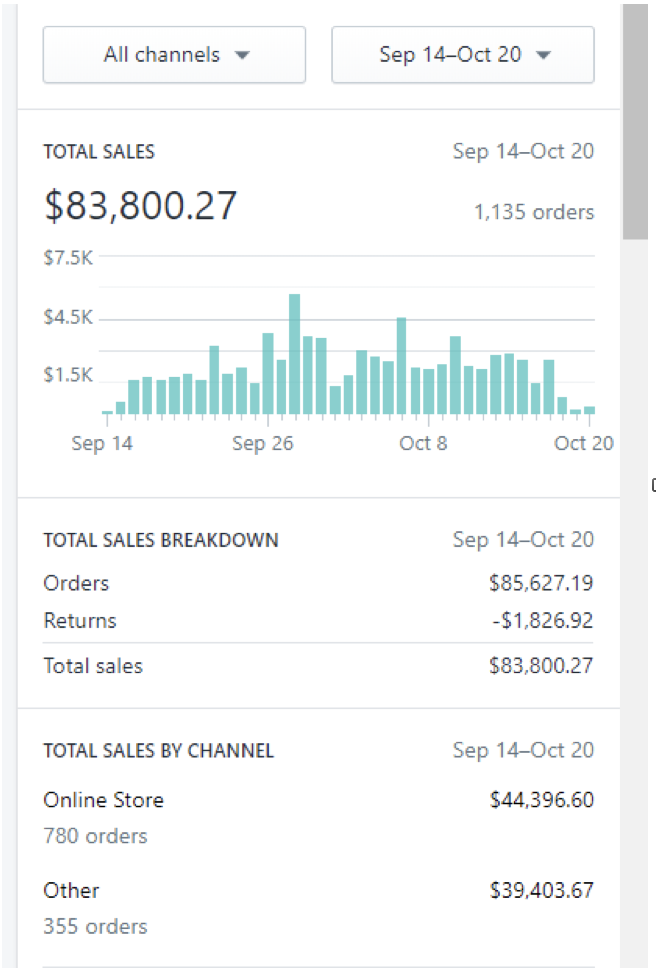Click the vertical scrollbar thumb

635,120
